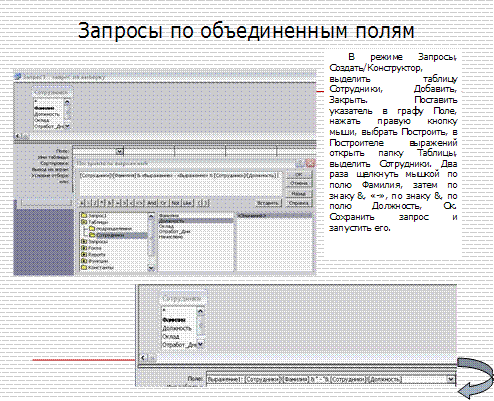Click the Not operator button
The height and width of the screenshot is (401, 494).
[175, 203]
